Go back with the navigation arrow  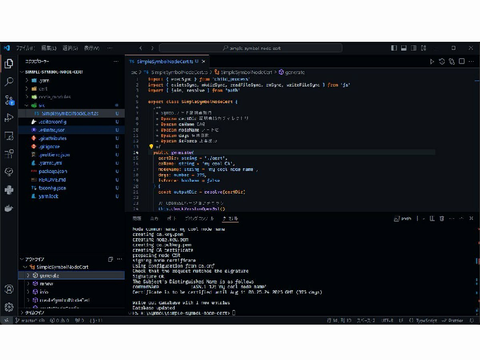point(141,48)
